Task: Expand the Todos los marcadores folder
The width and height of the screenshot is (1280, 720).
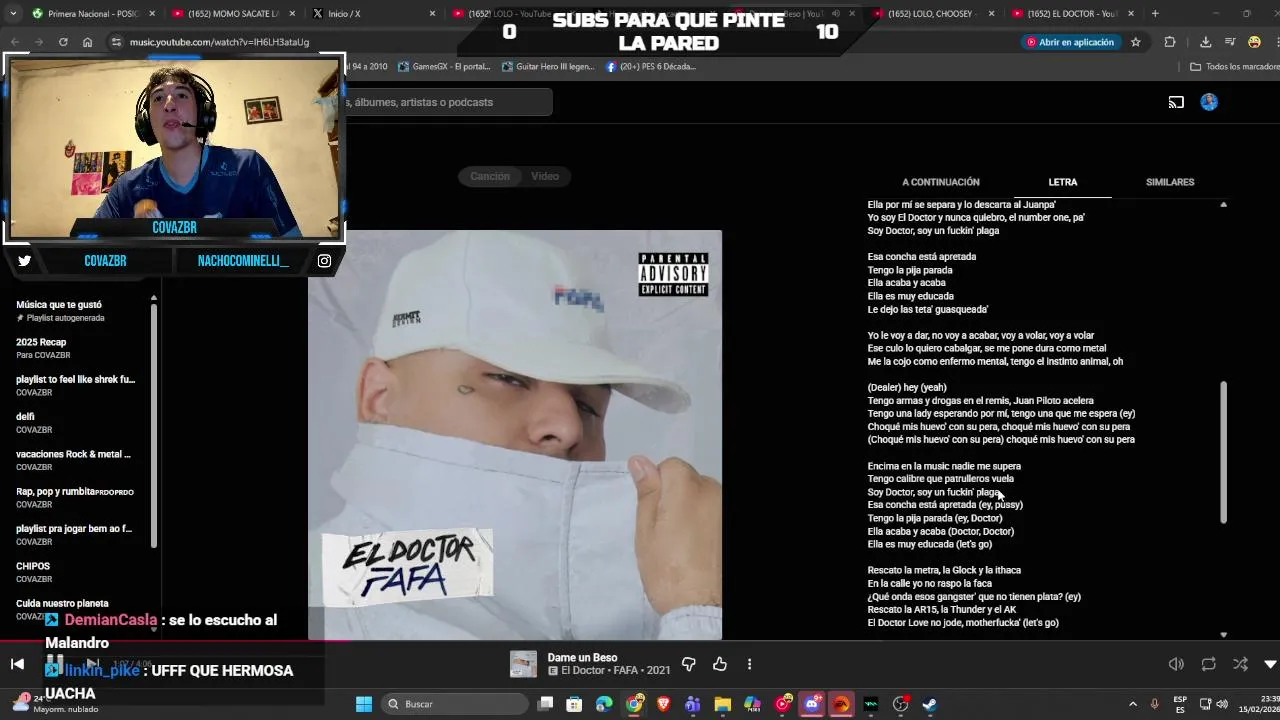Action: tap(1234, 66)
